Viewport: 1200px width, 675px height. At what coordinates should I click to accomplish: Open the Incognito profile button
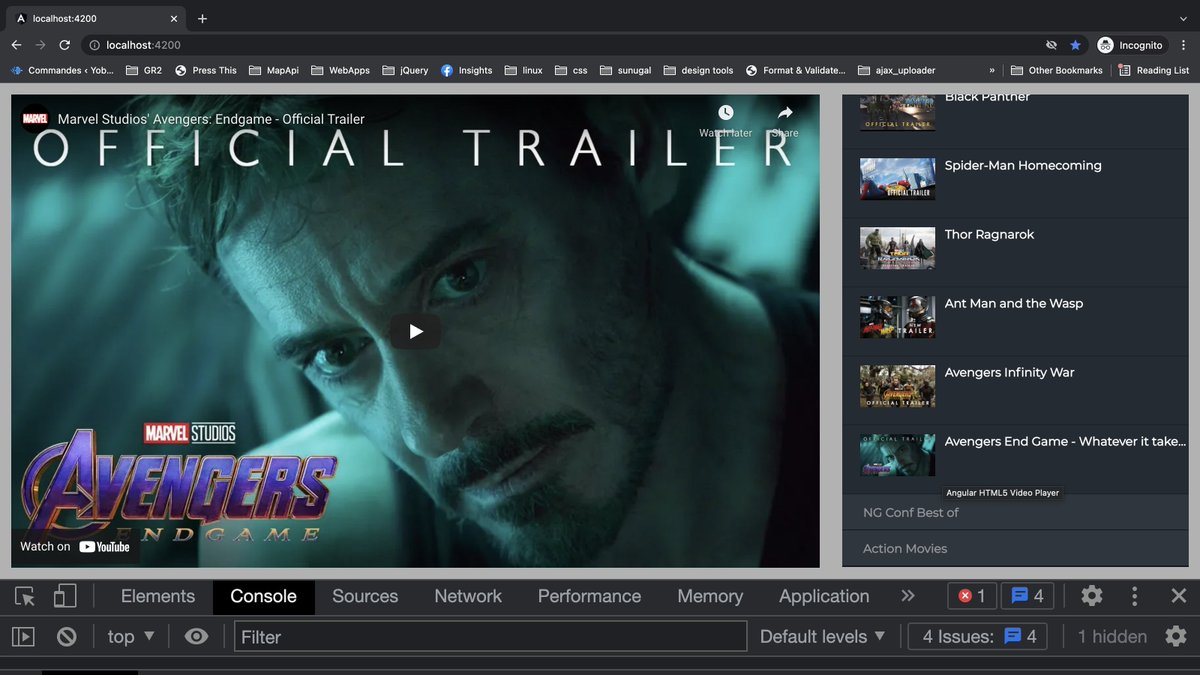pos(1131,45)
